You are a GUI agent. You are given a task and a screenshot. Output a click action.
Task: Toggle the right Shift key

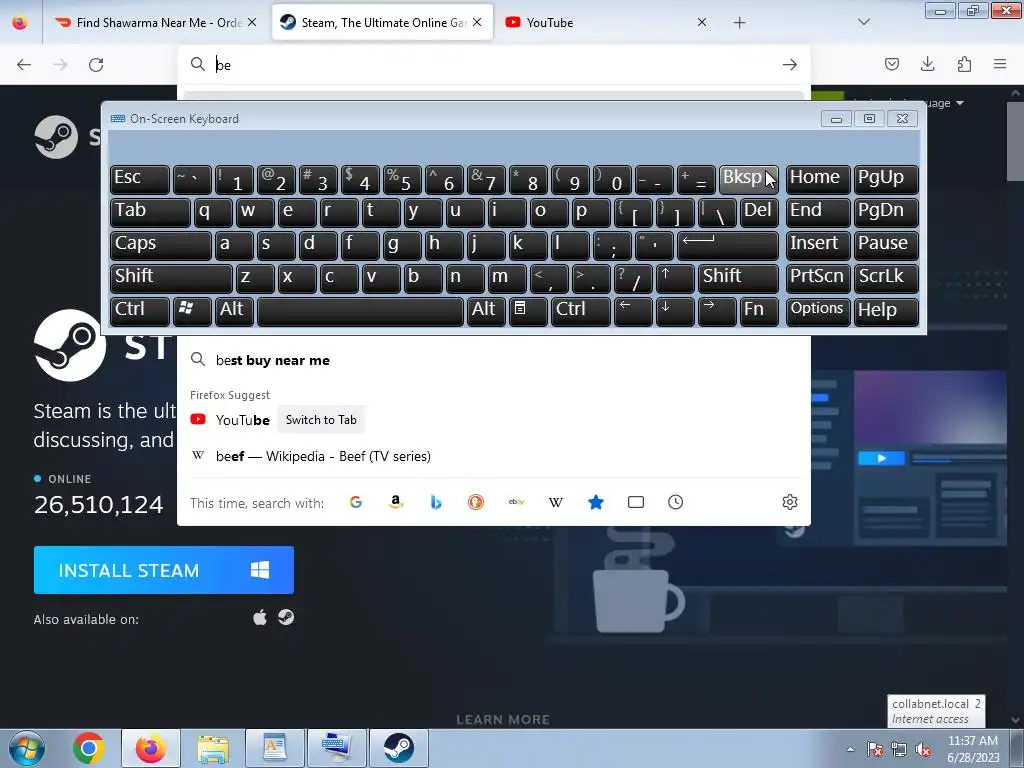click(738, 278)
